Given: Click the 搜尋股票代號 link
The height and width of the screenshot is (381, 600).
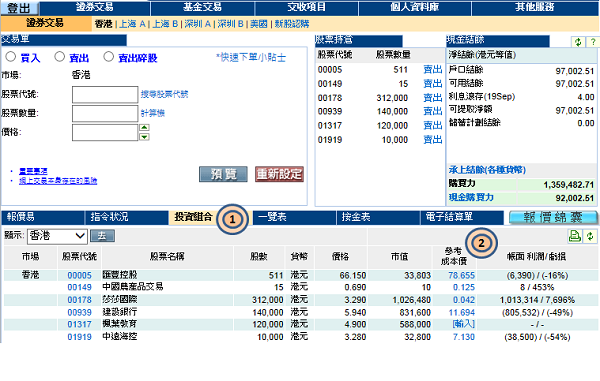Looking at the screenshot, I should pyautogui.click(x=165, y=94).
